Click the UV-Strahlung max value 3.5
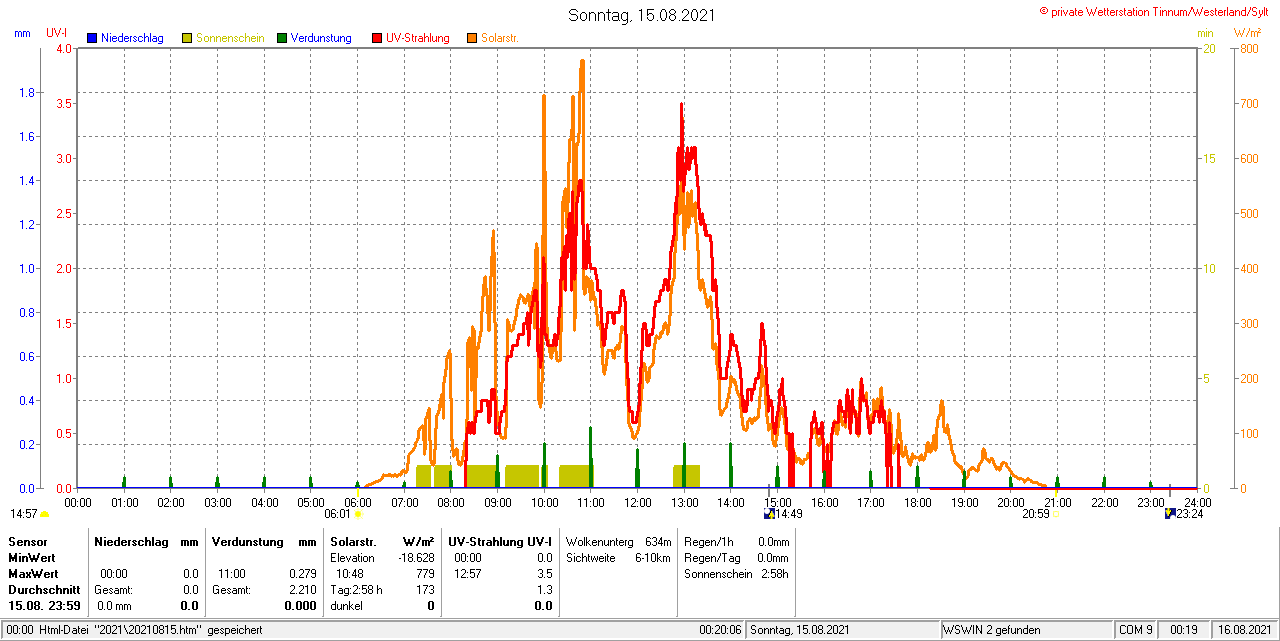This screenshot has height=641, width=1280. coord(544,574)
